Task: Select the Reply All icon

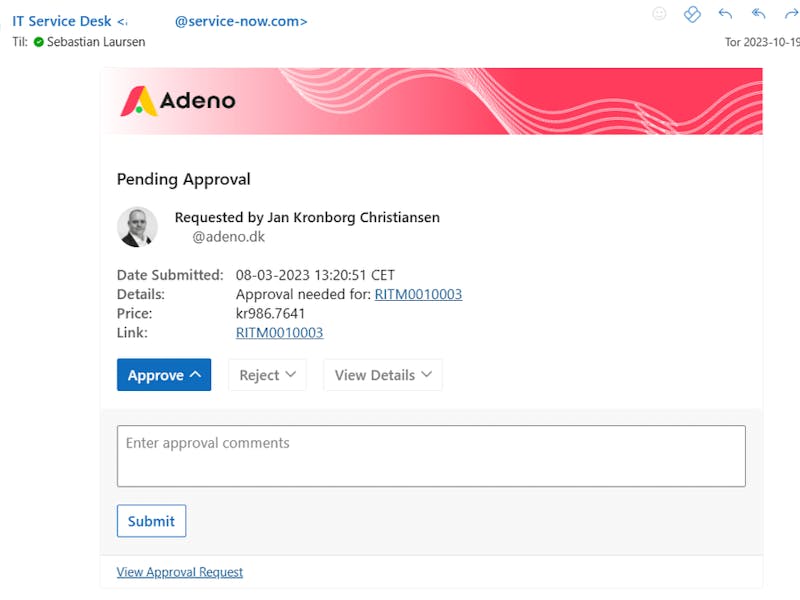Action: (758, 15)
